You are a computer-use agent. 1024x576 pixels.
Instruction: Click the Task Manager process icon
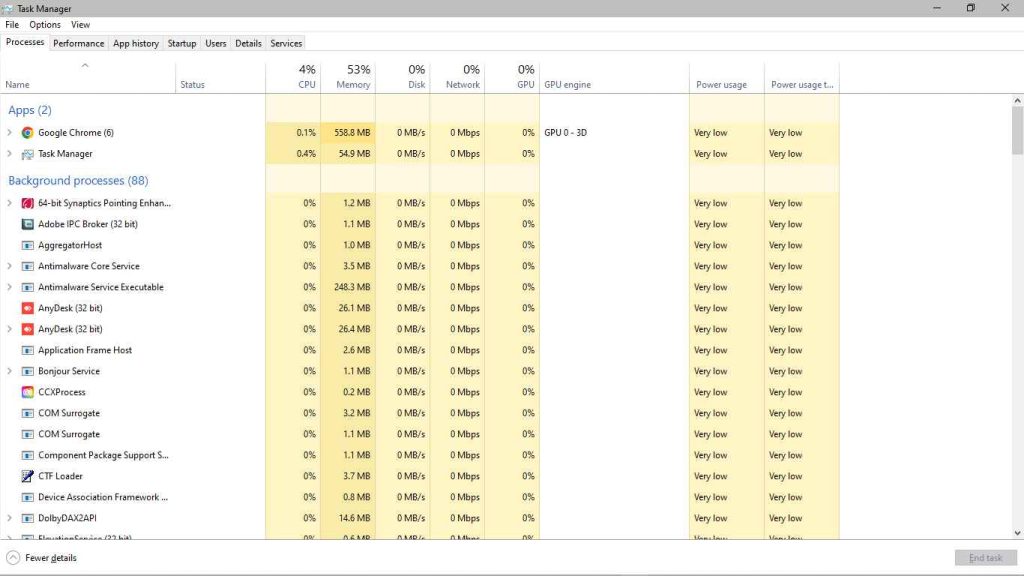[27, 154]
